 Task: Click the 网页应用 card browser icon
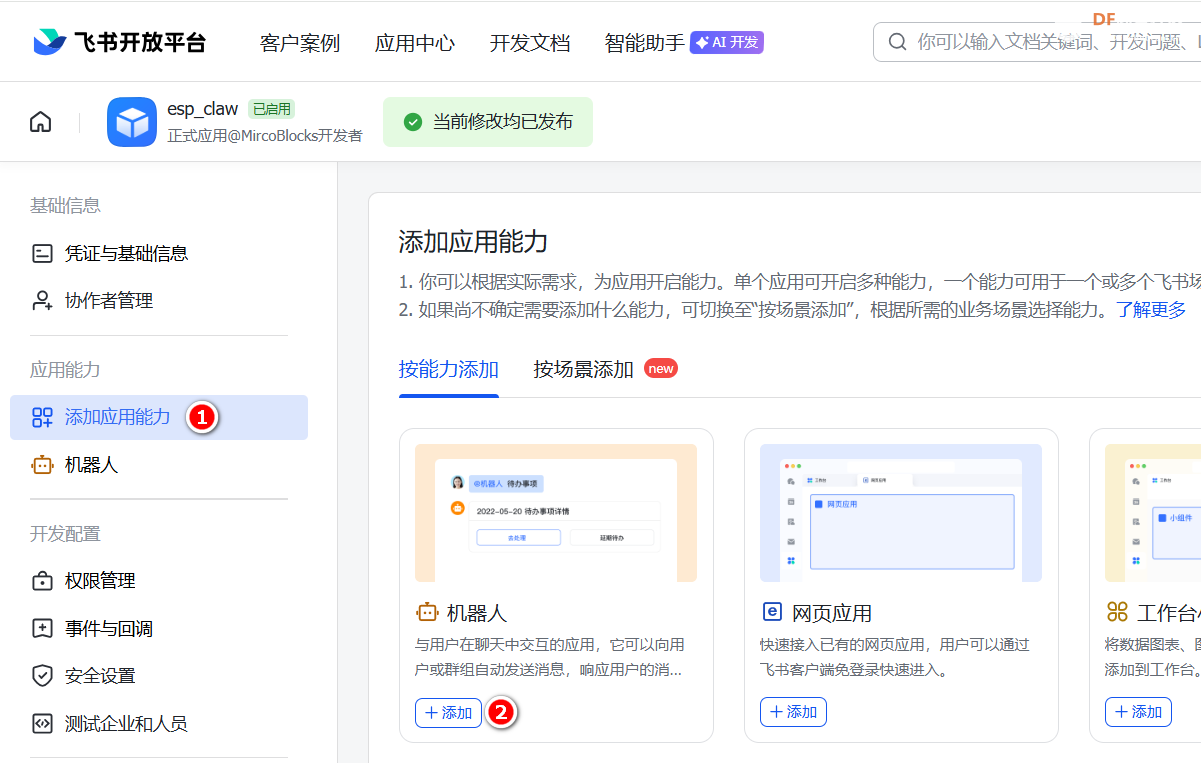coord(771,612)
